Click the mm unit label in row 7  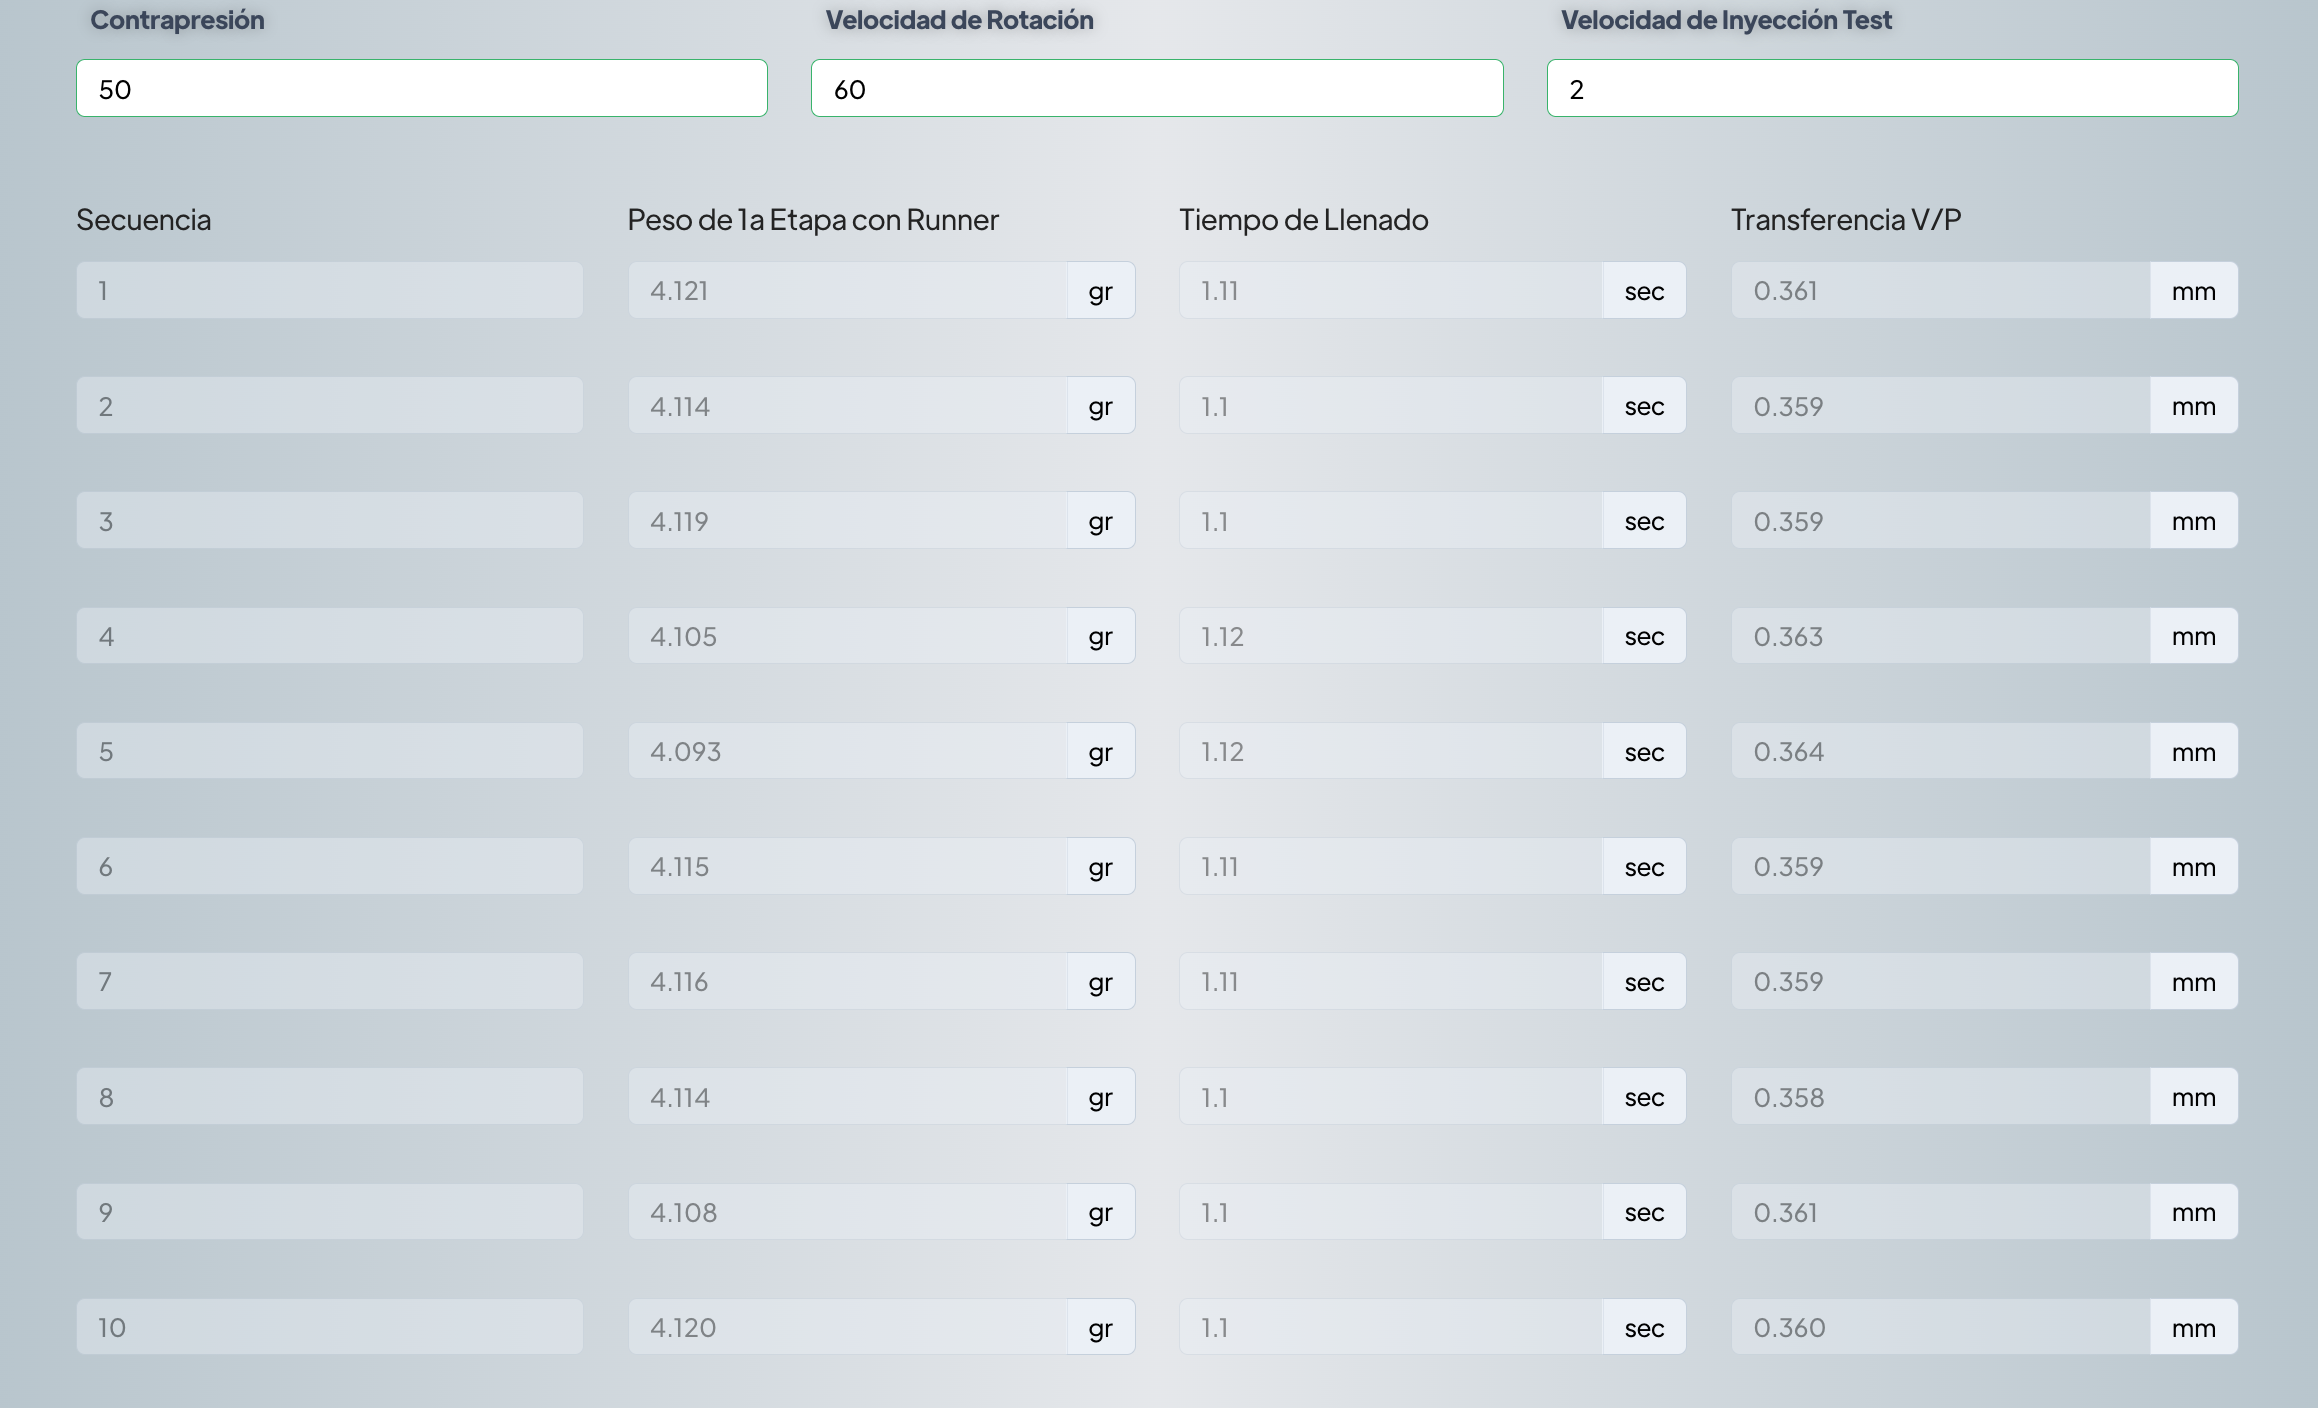point(2193,982)
